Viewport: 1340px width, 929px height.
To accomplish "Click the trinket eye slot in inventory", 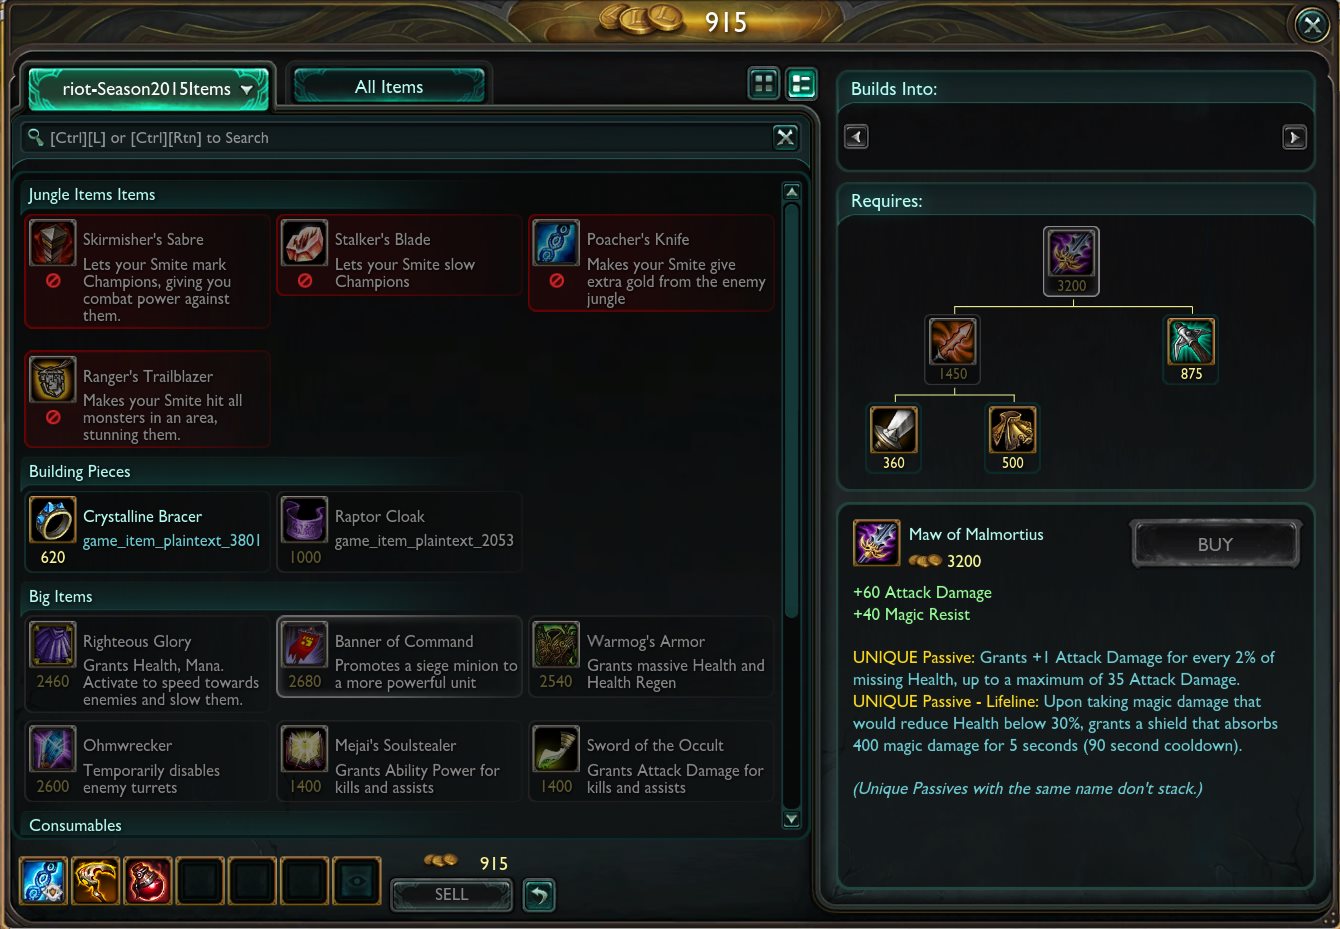I will pyautogui.click(x=356, y=881).
